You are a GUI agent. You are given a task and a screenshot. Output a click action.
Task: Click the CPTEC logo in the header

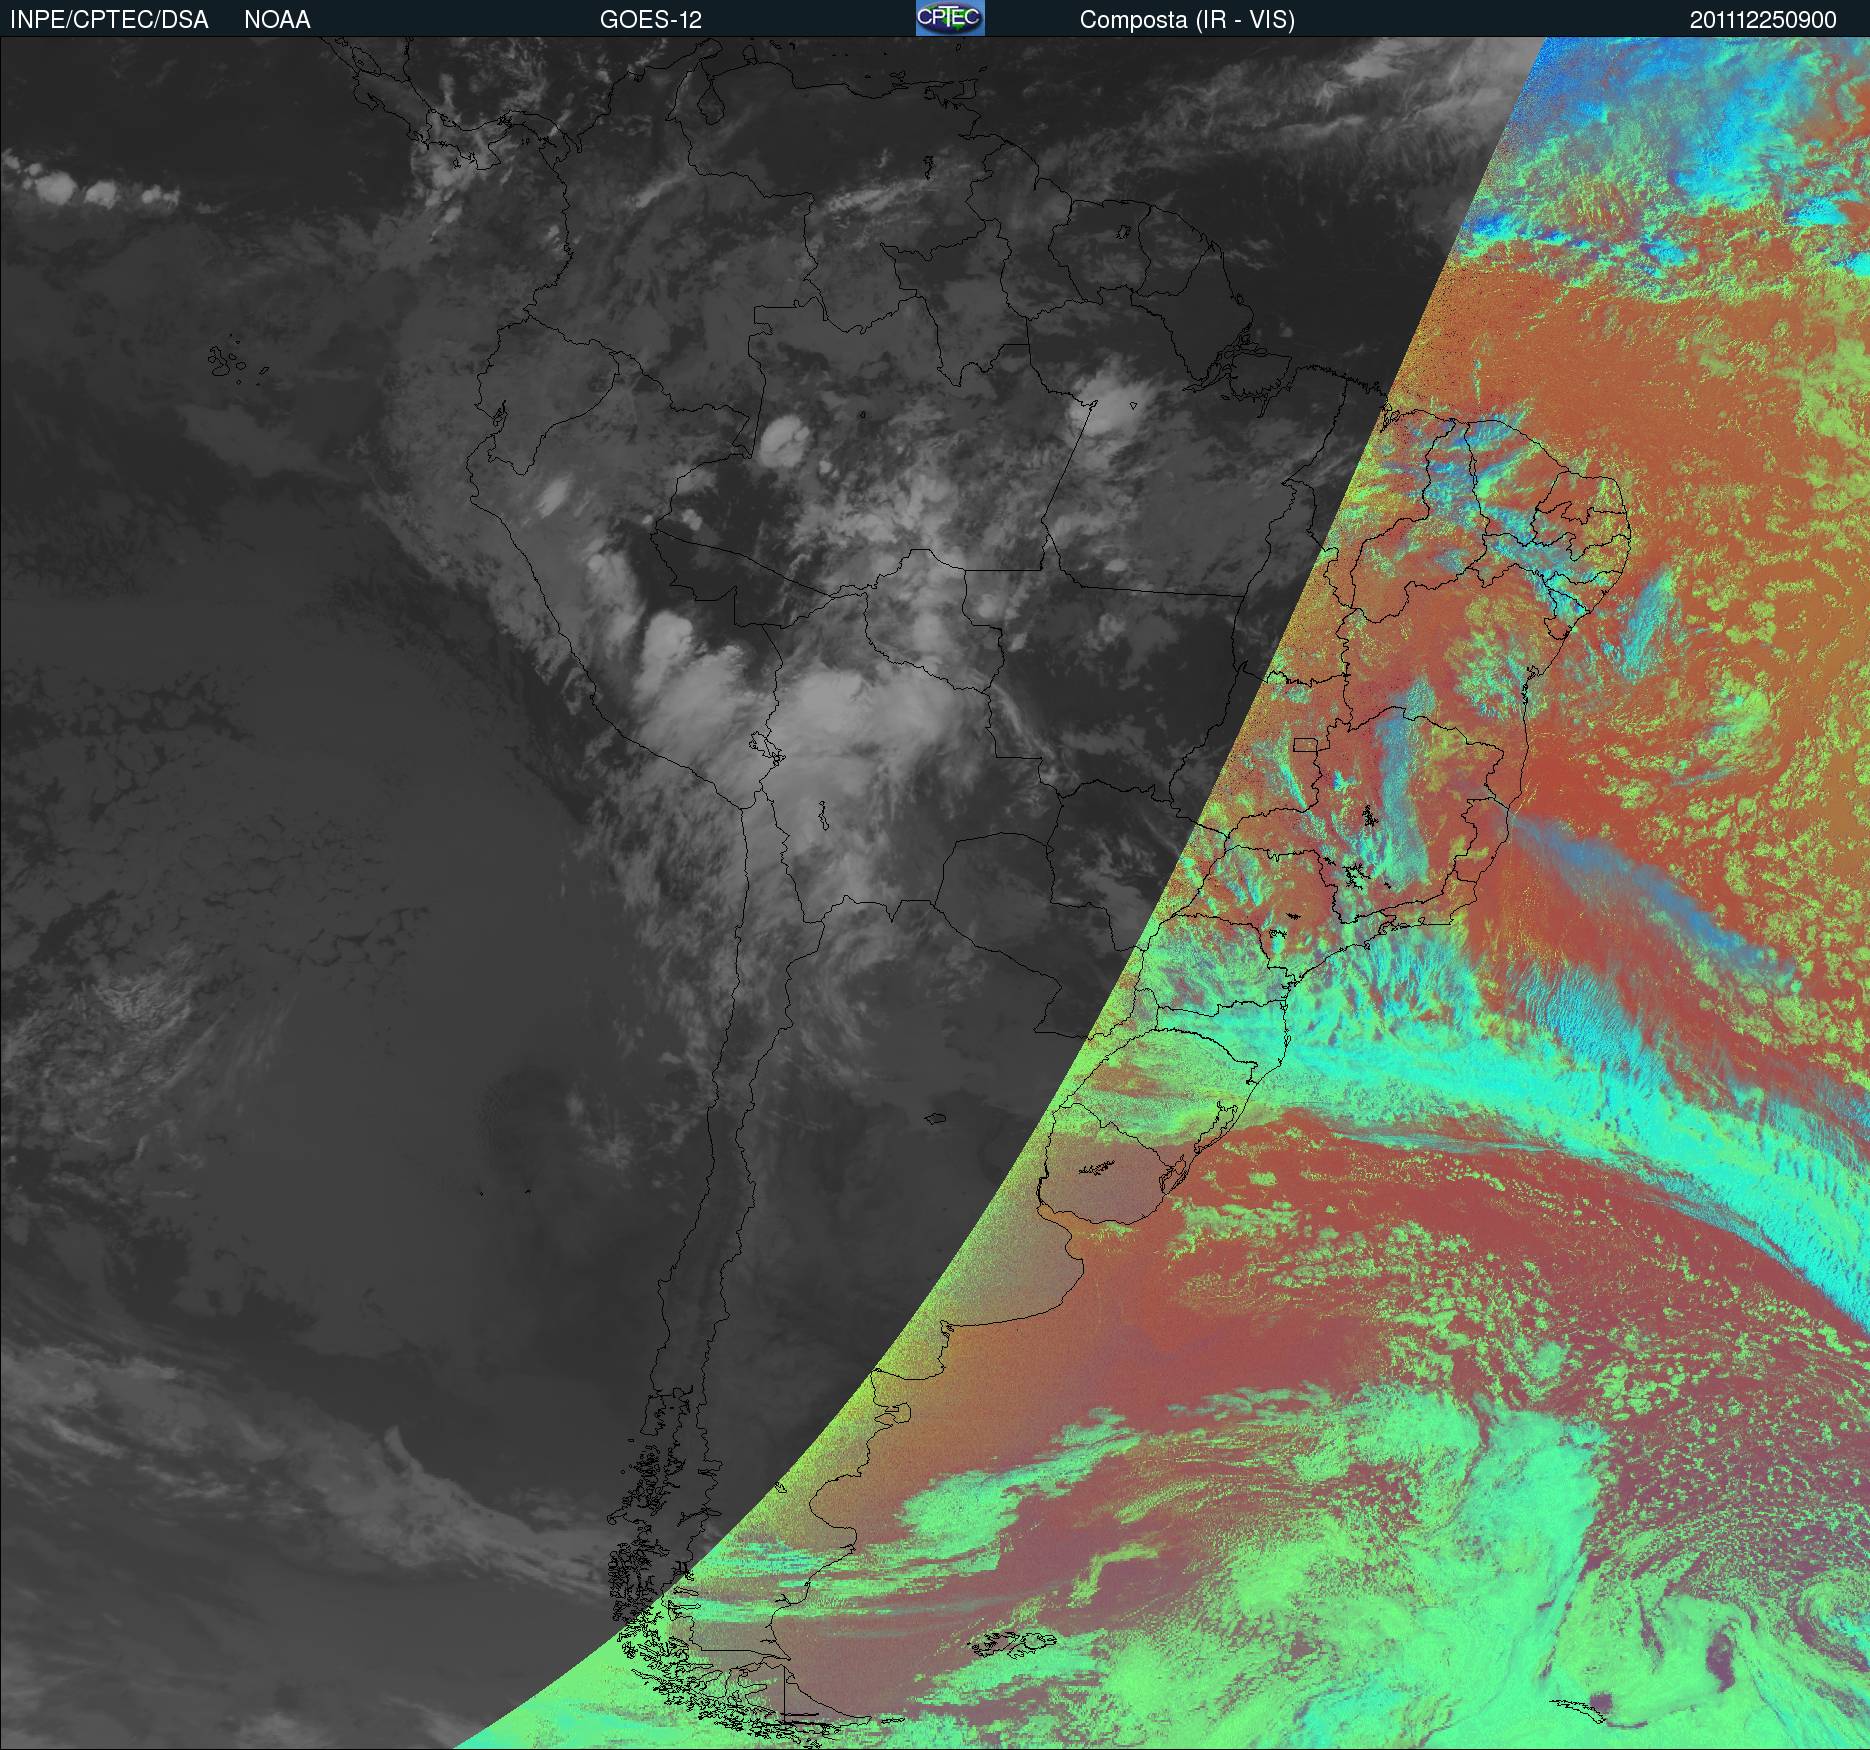pos(950,18)
